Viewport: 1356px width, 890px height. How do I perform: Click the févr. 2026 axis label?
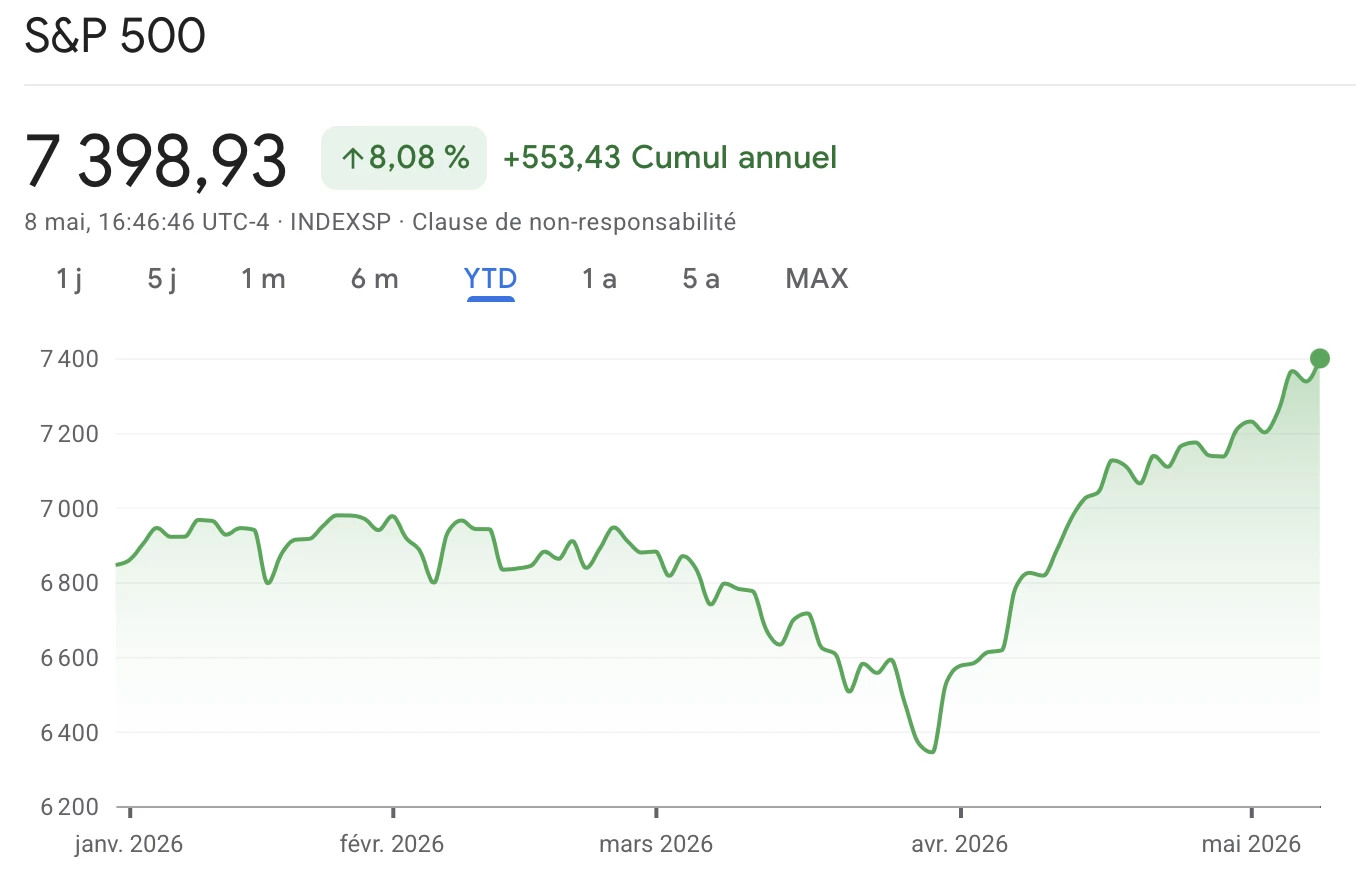click(x=393, y=844)
